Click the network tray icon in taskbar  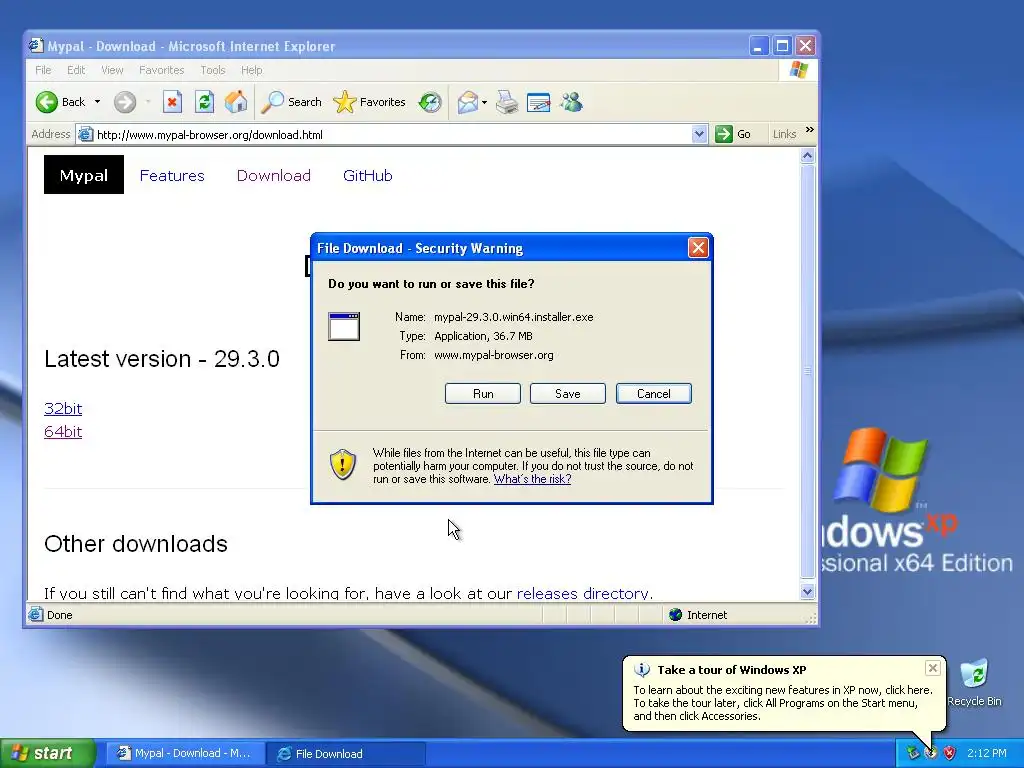[912, 753]
